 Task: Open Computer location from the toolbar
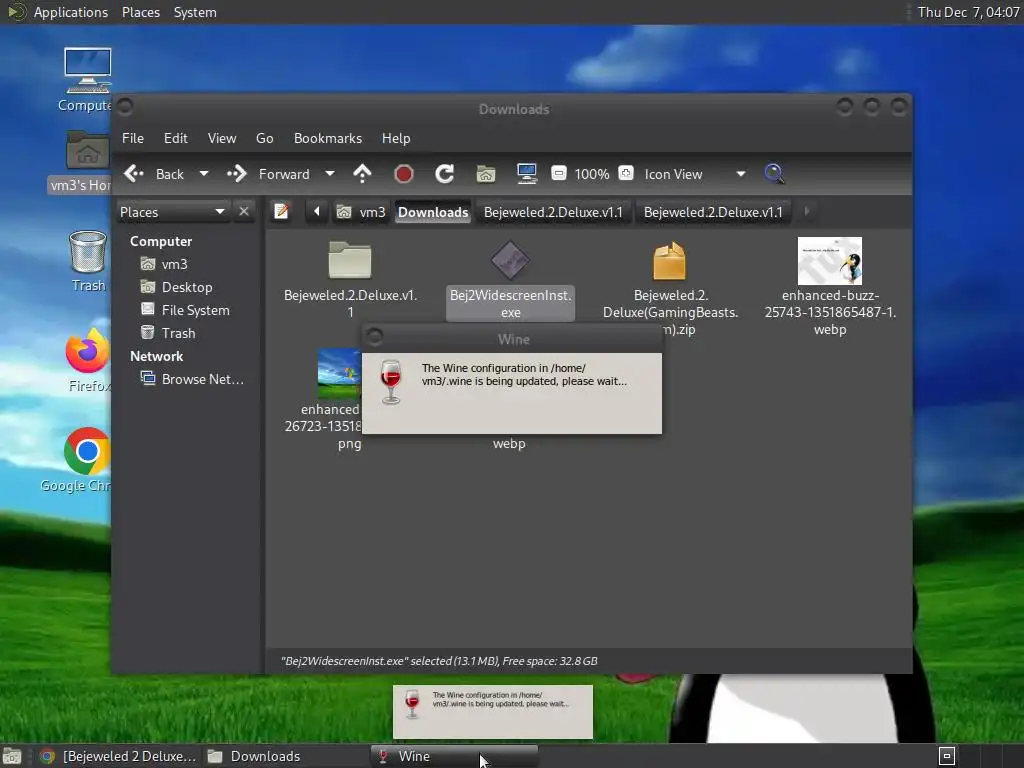coord(526,174)
